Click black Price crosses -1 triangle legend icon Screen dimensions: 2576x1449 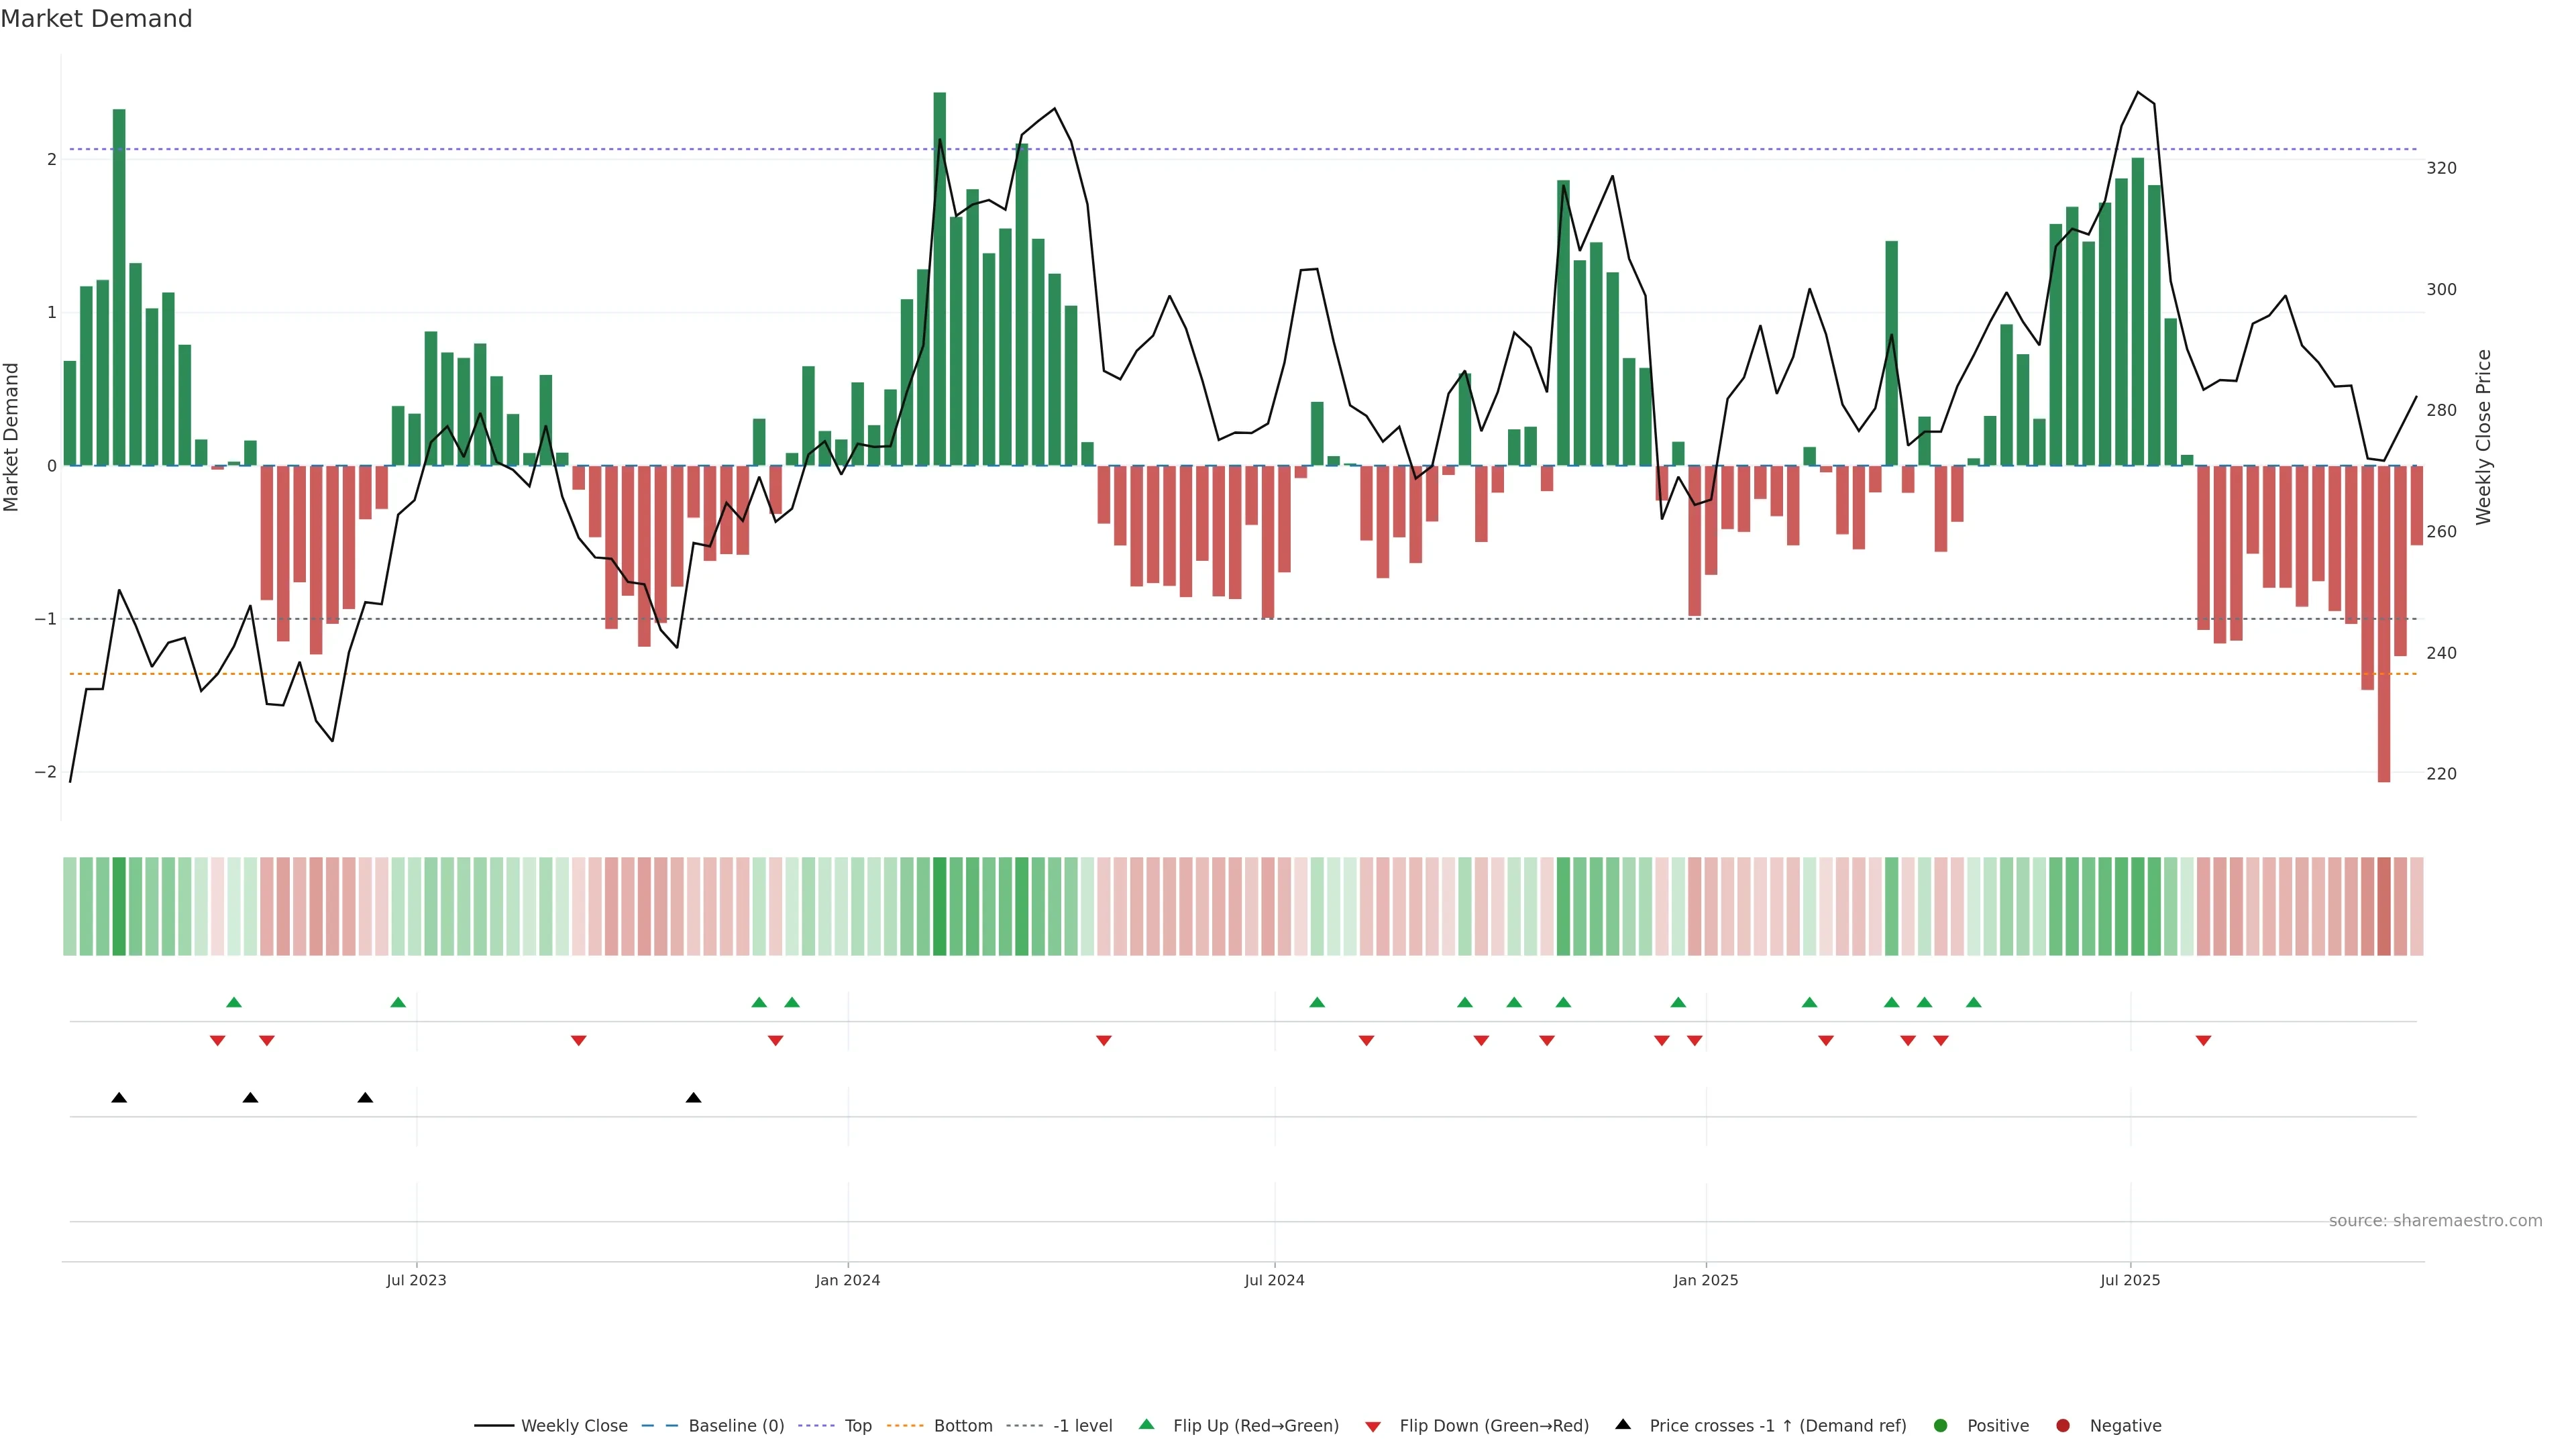pos(1623,1425)
